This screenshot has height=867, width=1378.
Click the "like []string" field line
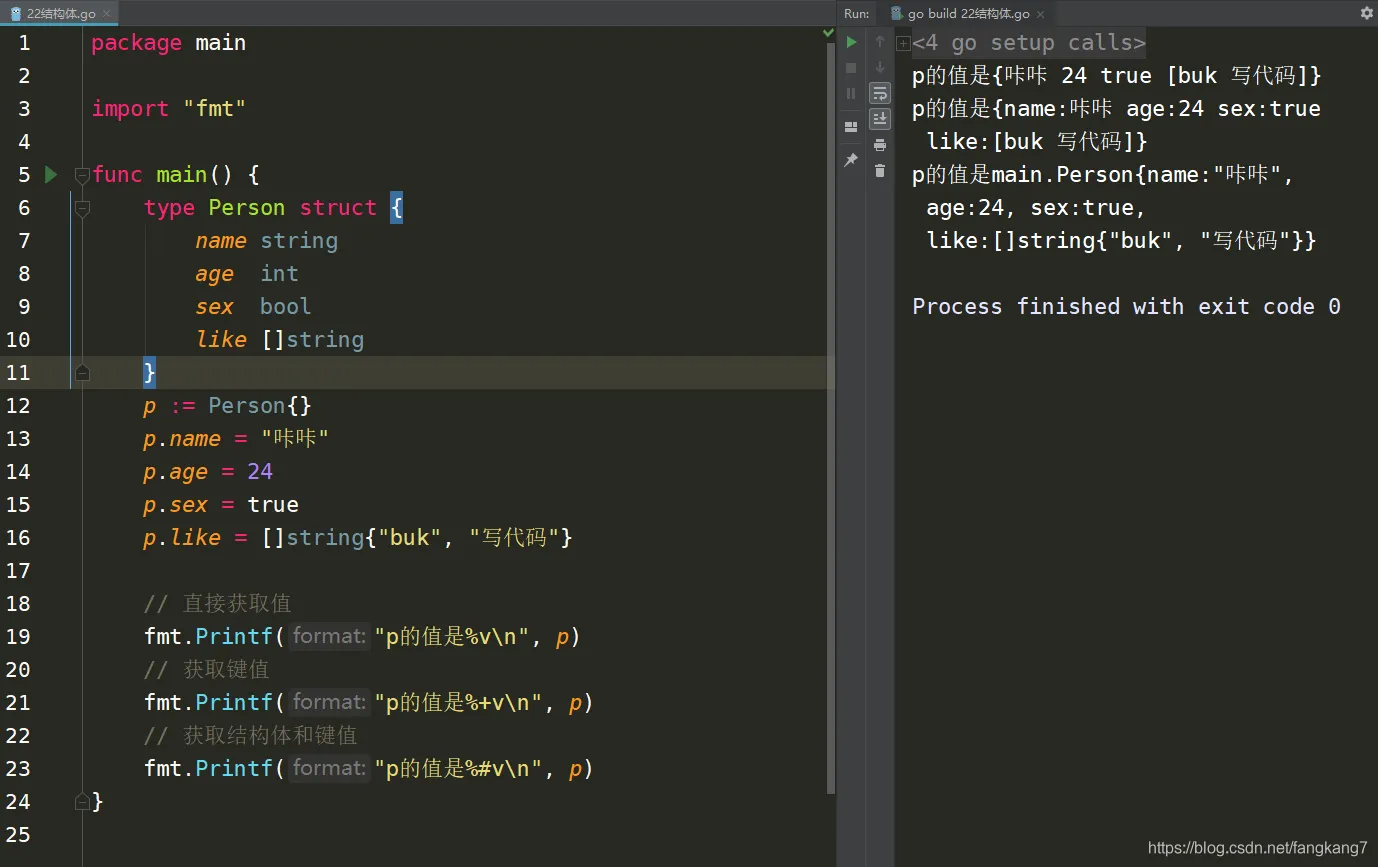pos(280,339)
